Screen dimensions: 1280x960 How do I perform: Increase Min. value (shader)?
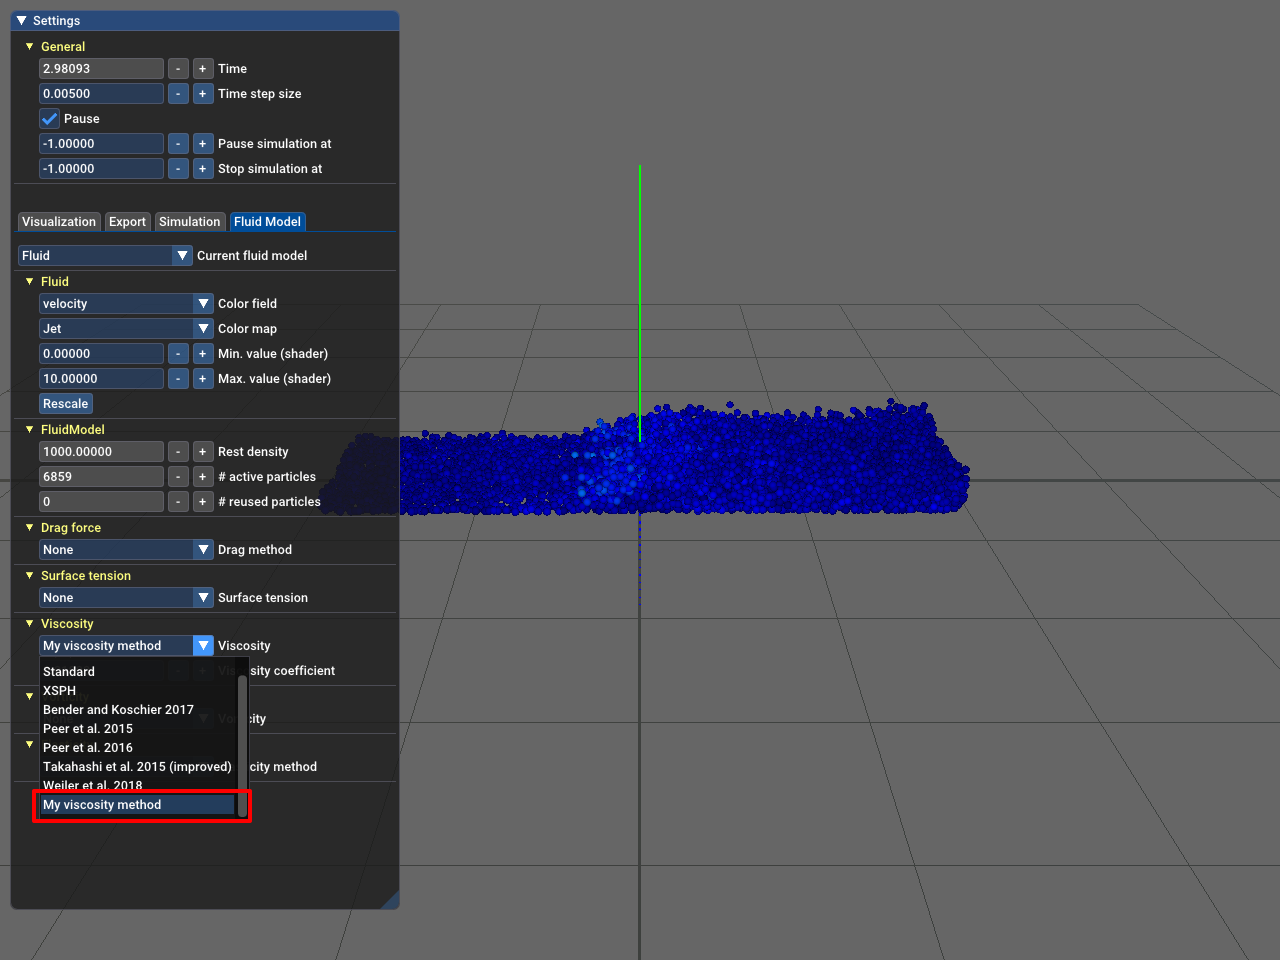pyautogui.click(x=202, y=354)
